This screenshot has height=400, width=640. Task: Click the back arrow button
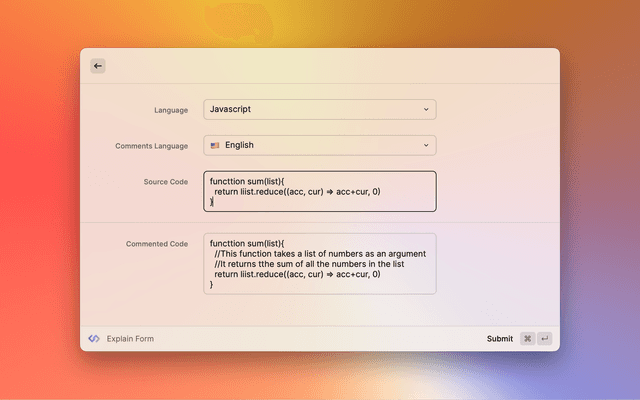click(x=98, y=66)
